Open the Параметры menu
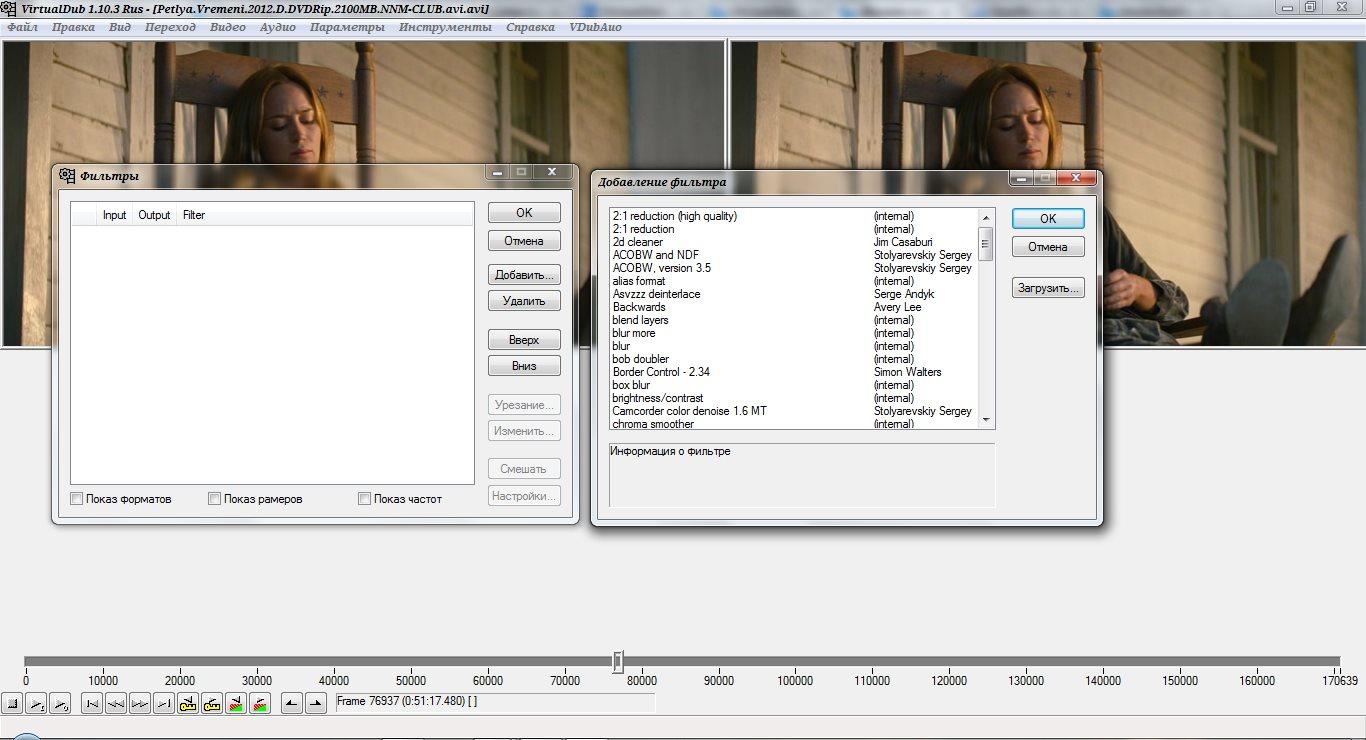The width and height of the screenshot is (1366, 740). (347, 27)
